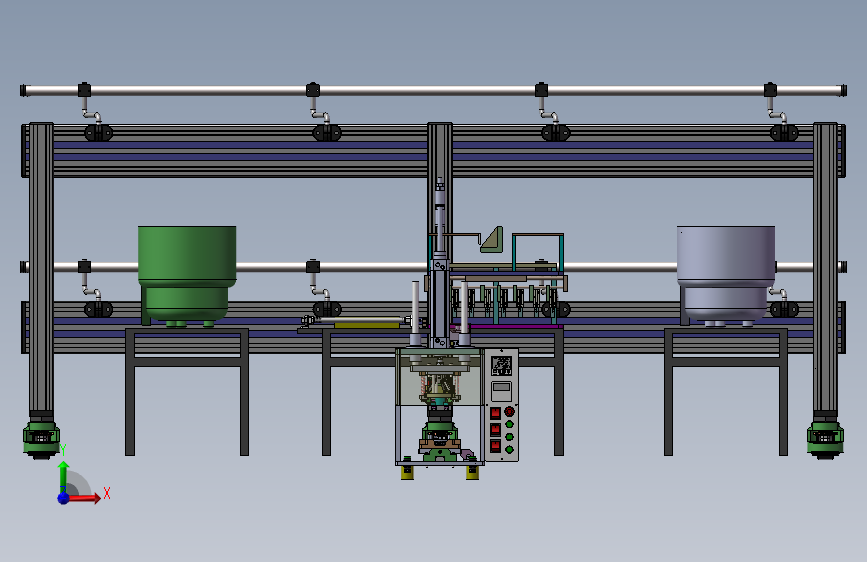
Task: Select the right vertical aluminum frame column
Action: [825, 267]
